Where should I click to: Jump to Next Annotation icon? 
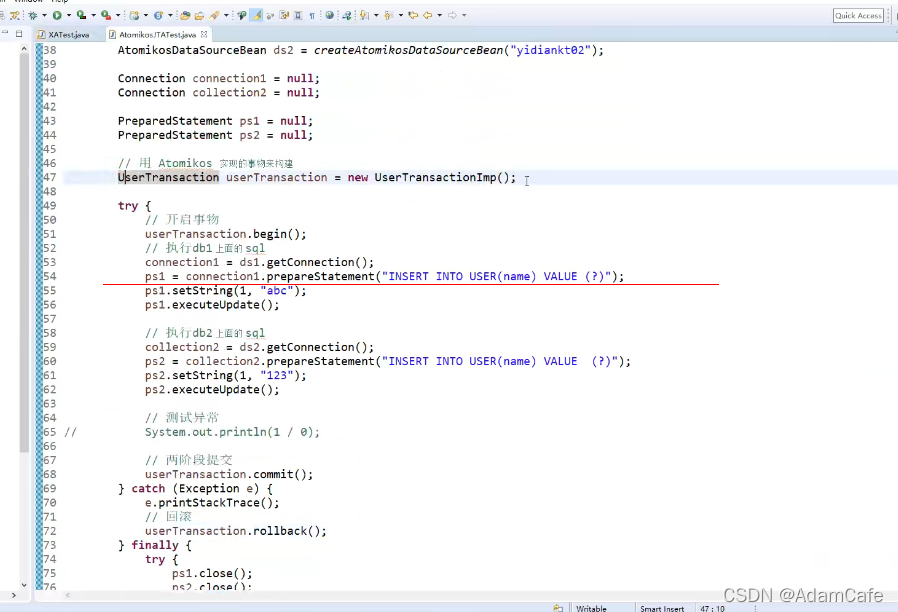click(x=364, y=15)
